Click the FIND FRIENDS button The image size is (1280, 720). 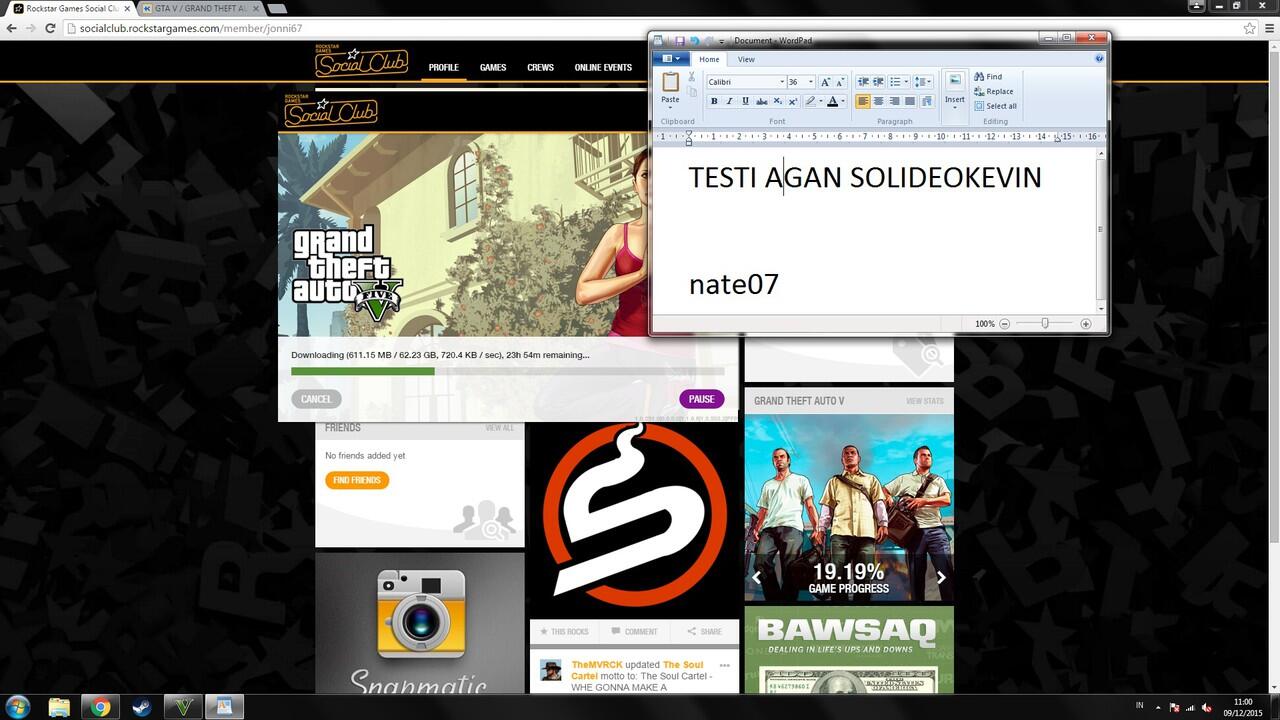coord(357,480)
